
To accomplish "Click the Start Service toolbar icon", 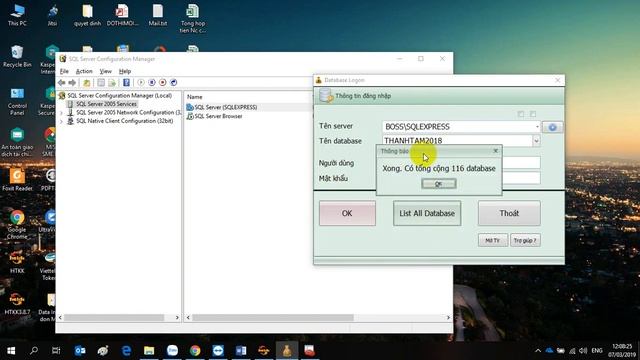I will (x=141, y=82).
